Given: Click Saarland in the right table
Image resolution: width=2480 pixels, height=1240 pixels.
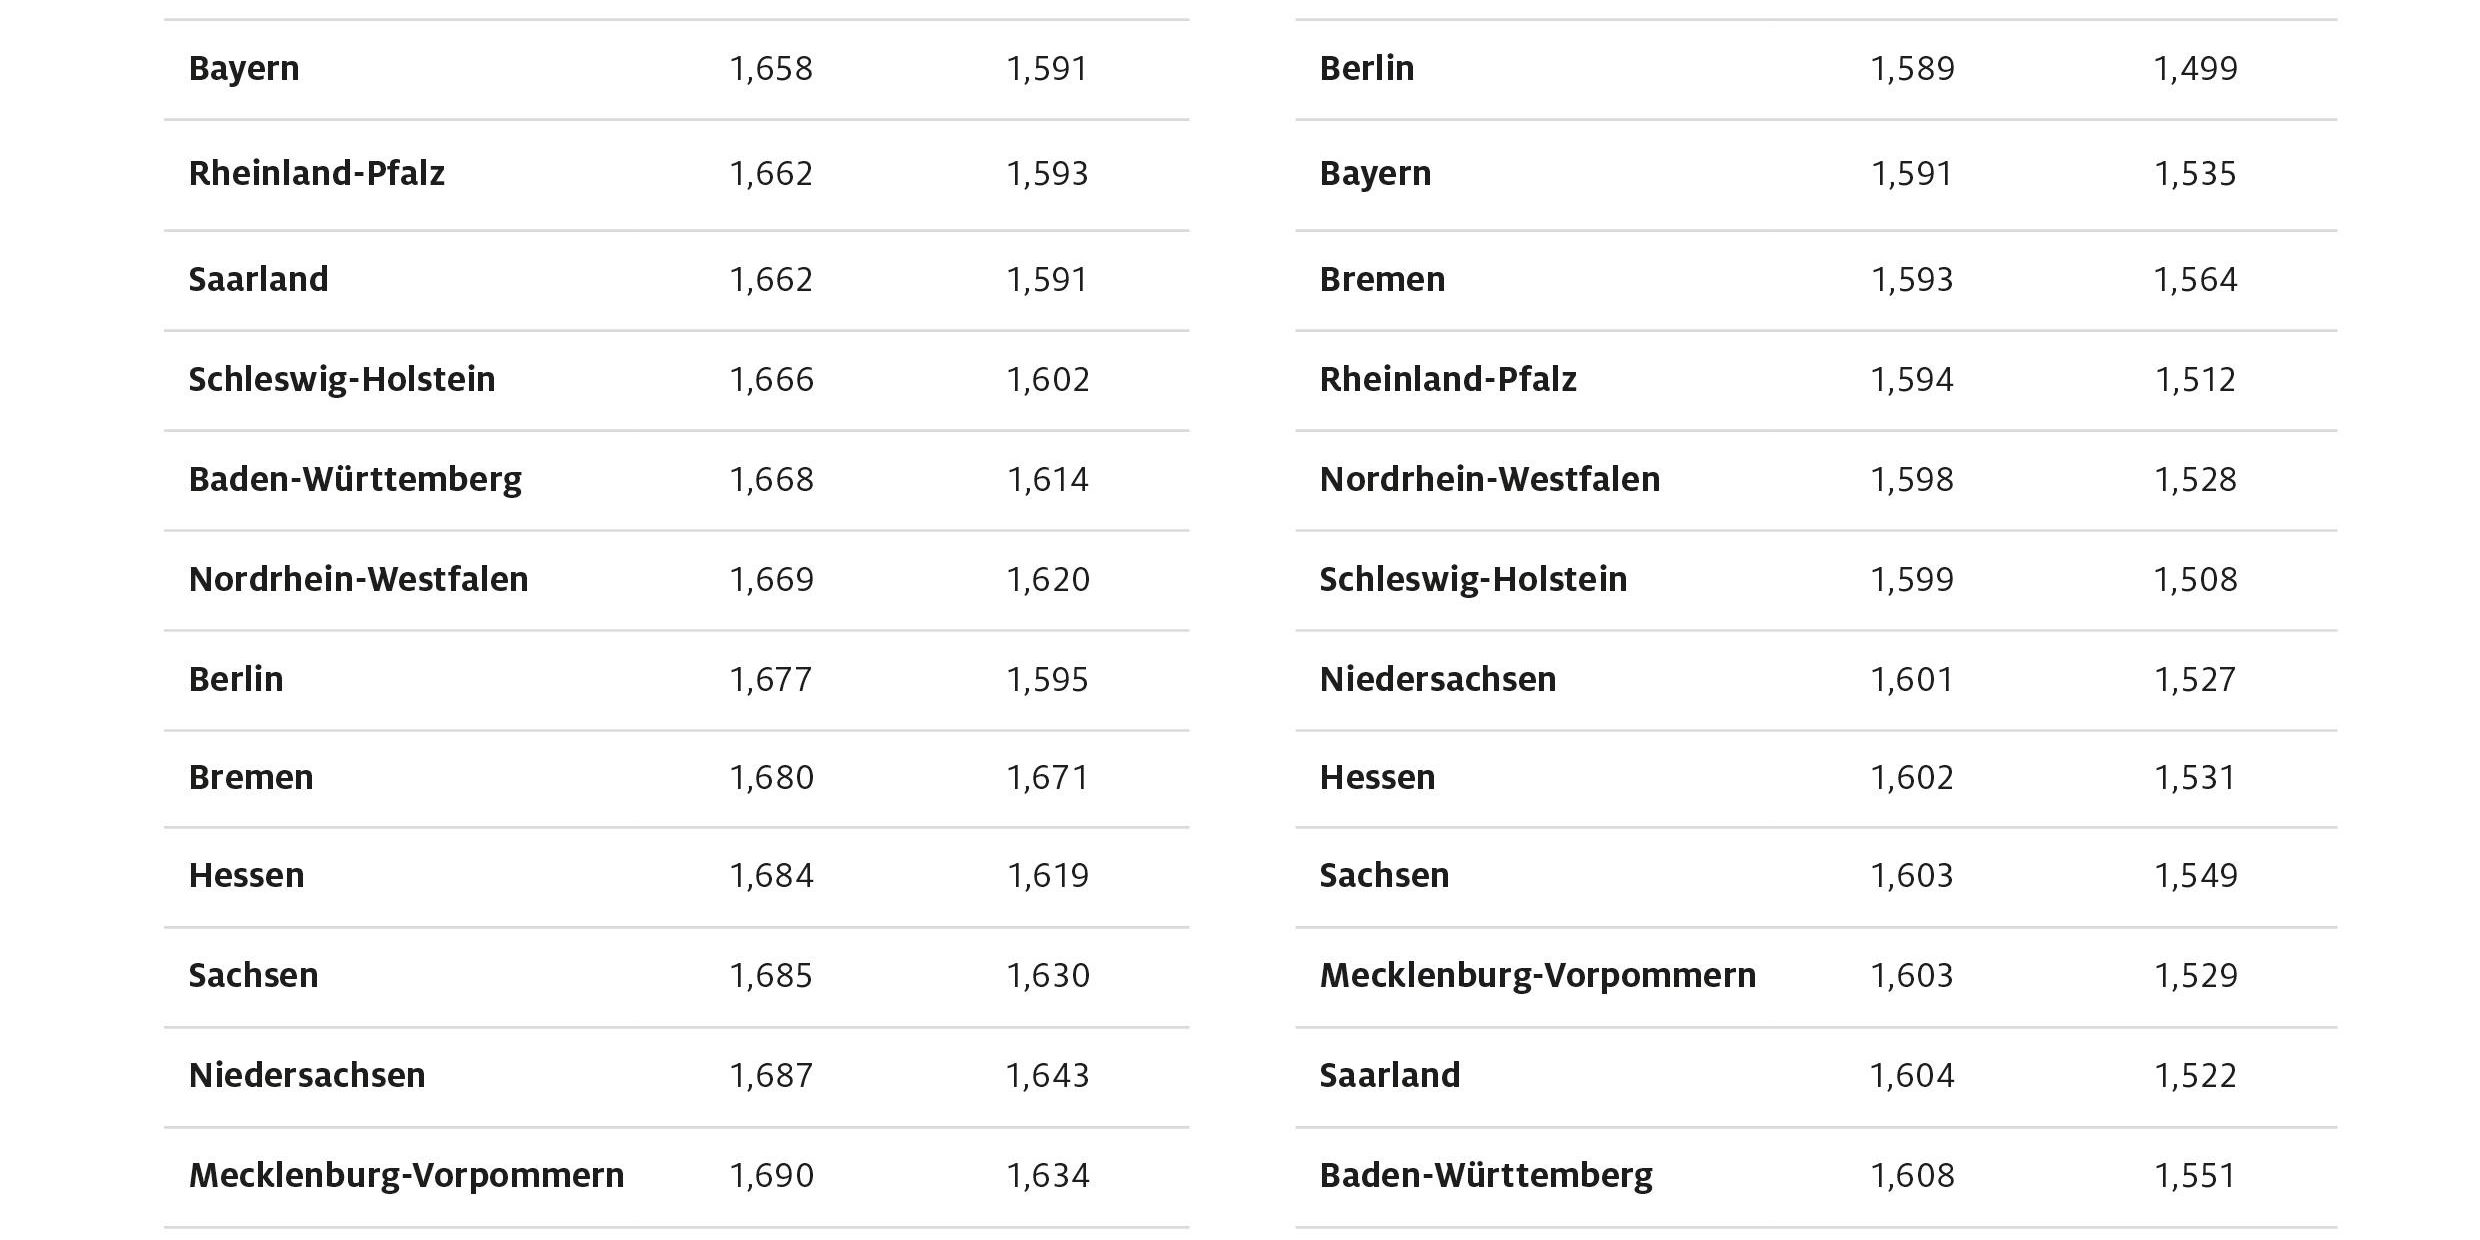Looking at the screenshot, I should [x=1390, y=1076].
